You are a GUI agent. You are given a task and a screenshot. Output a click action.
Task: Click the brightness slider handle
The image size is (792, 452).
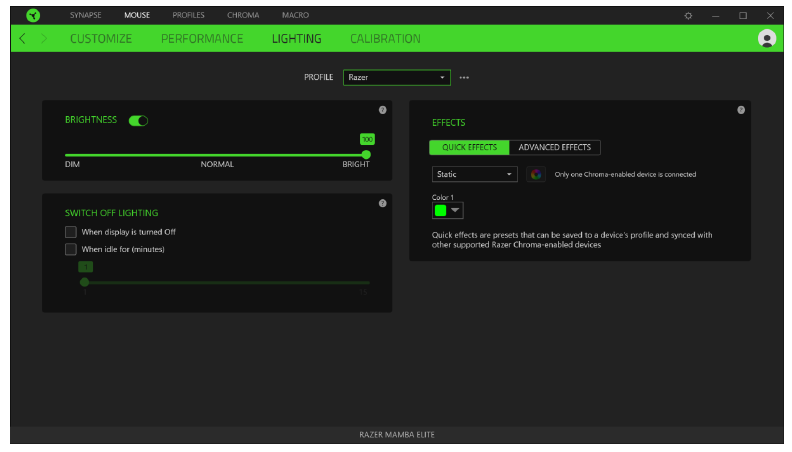click(366, 155)
